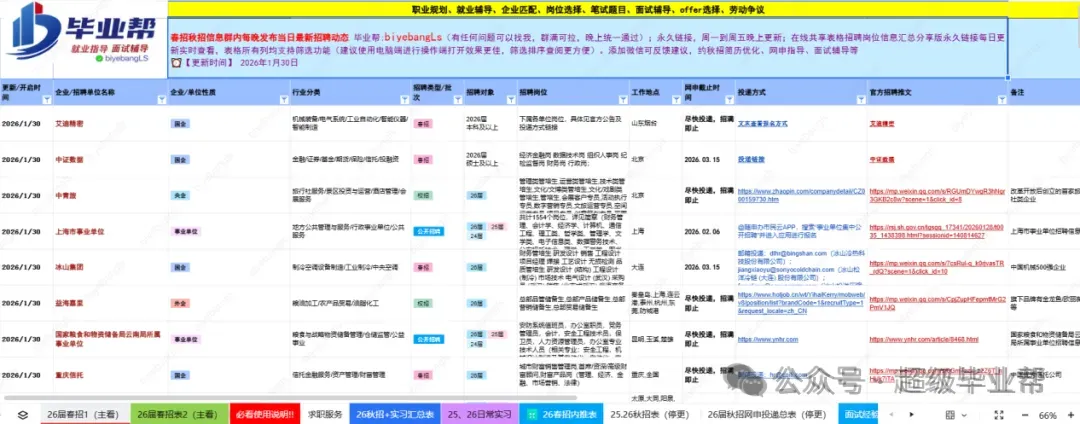
Task: Click 事业单位 tag in 上海市事业单位 row
Action: pyautogui.click(x=185, y=231)
